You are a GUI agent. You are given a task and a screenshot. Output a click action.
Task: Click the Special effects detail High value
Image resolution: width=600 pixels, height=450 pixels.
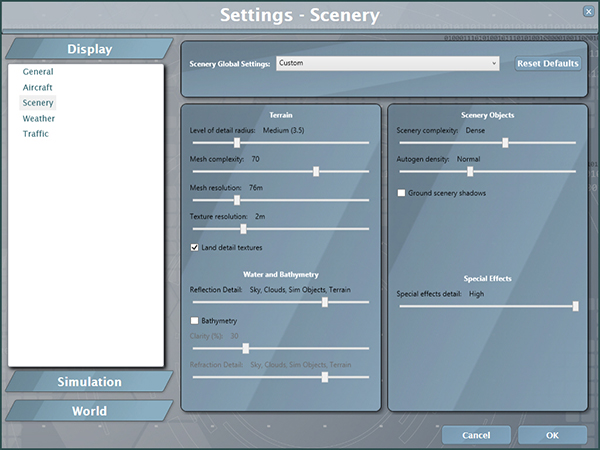click(476, 294)
